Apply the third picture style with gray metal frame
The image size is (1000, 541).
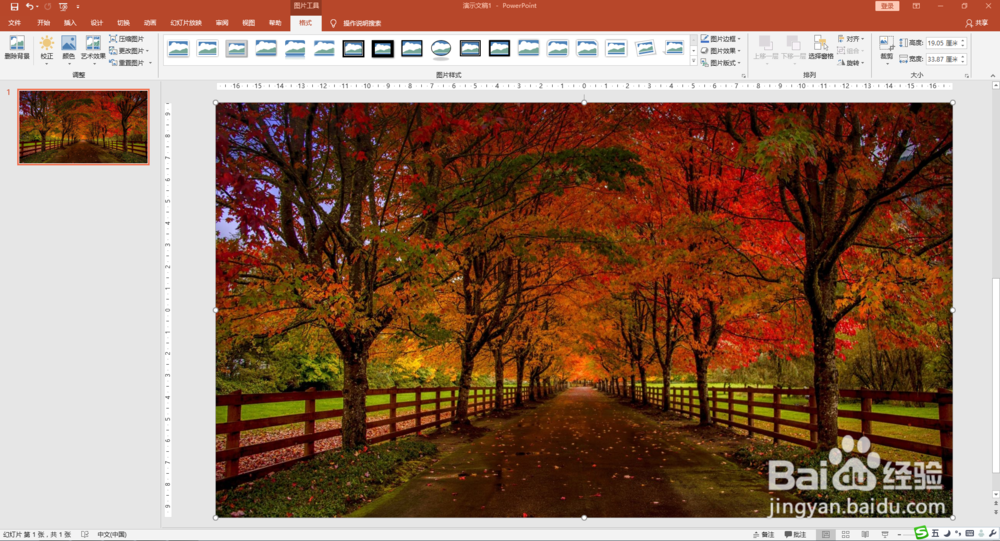(x=237, y=48)
